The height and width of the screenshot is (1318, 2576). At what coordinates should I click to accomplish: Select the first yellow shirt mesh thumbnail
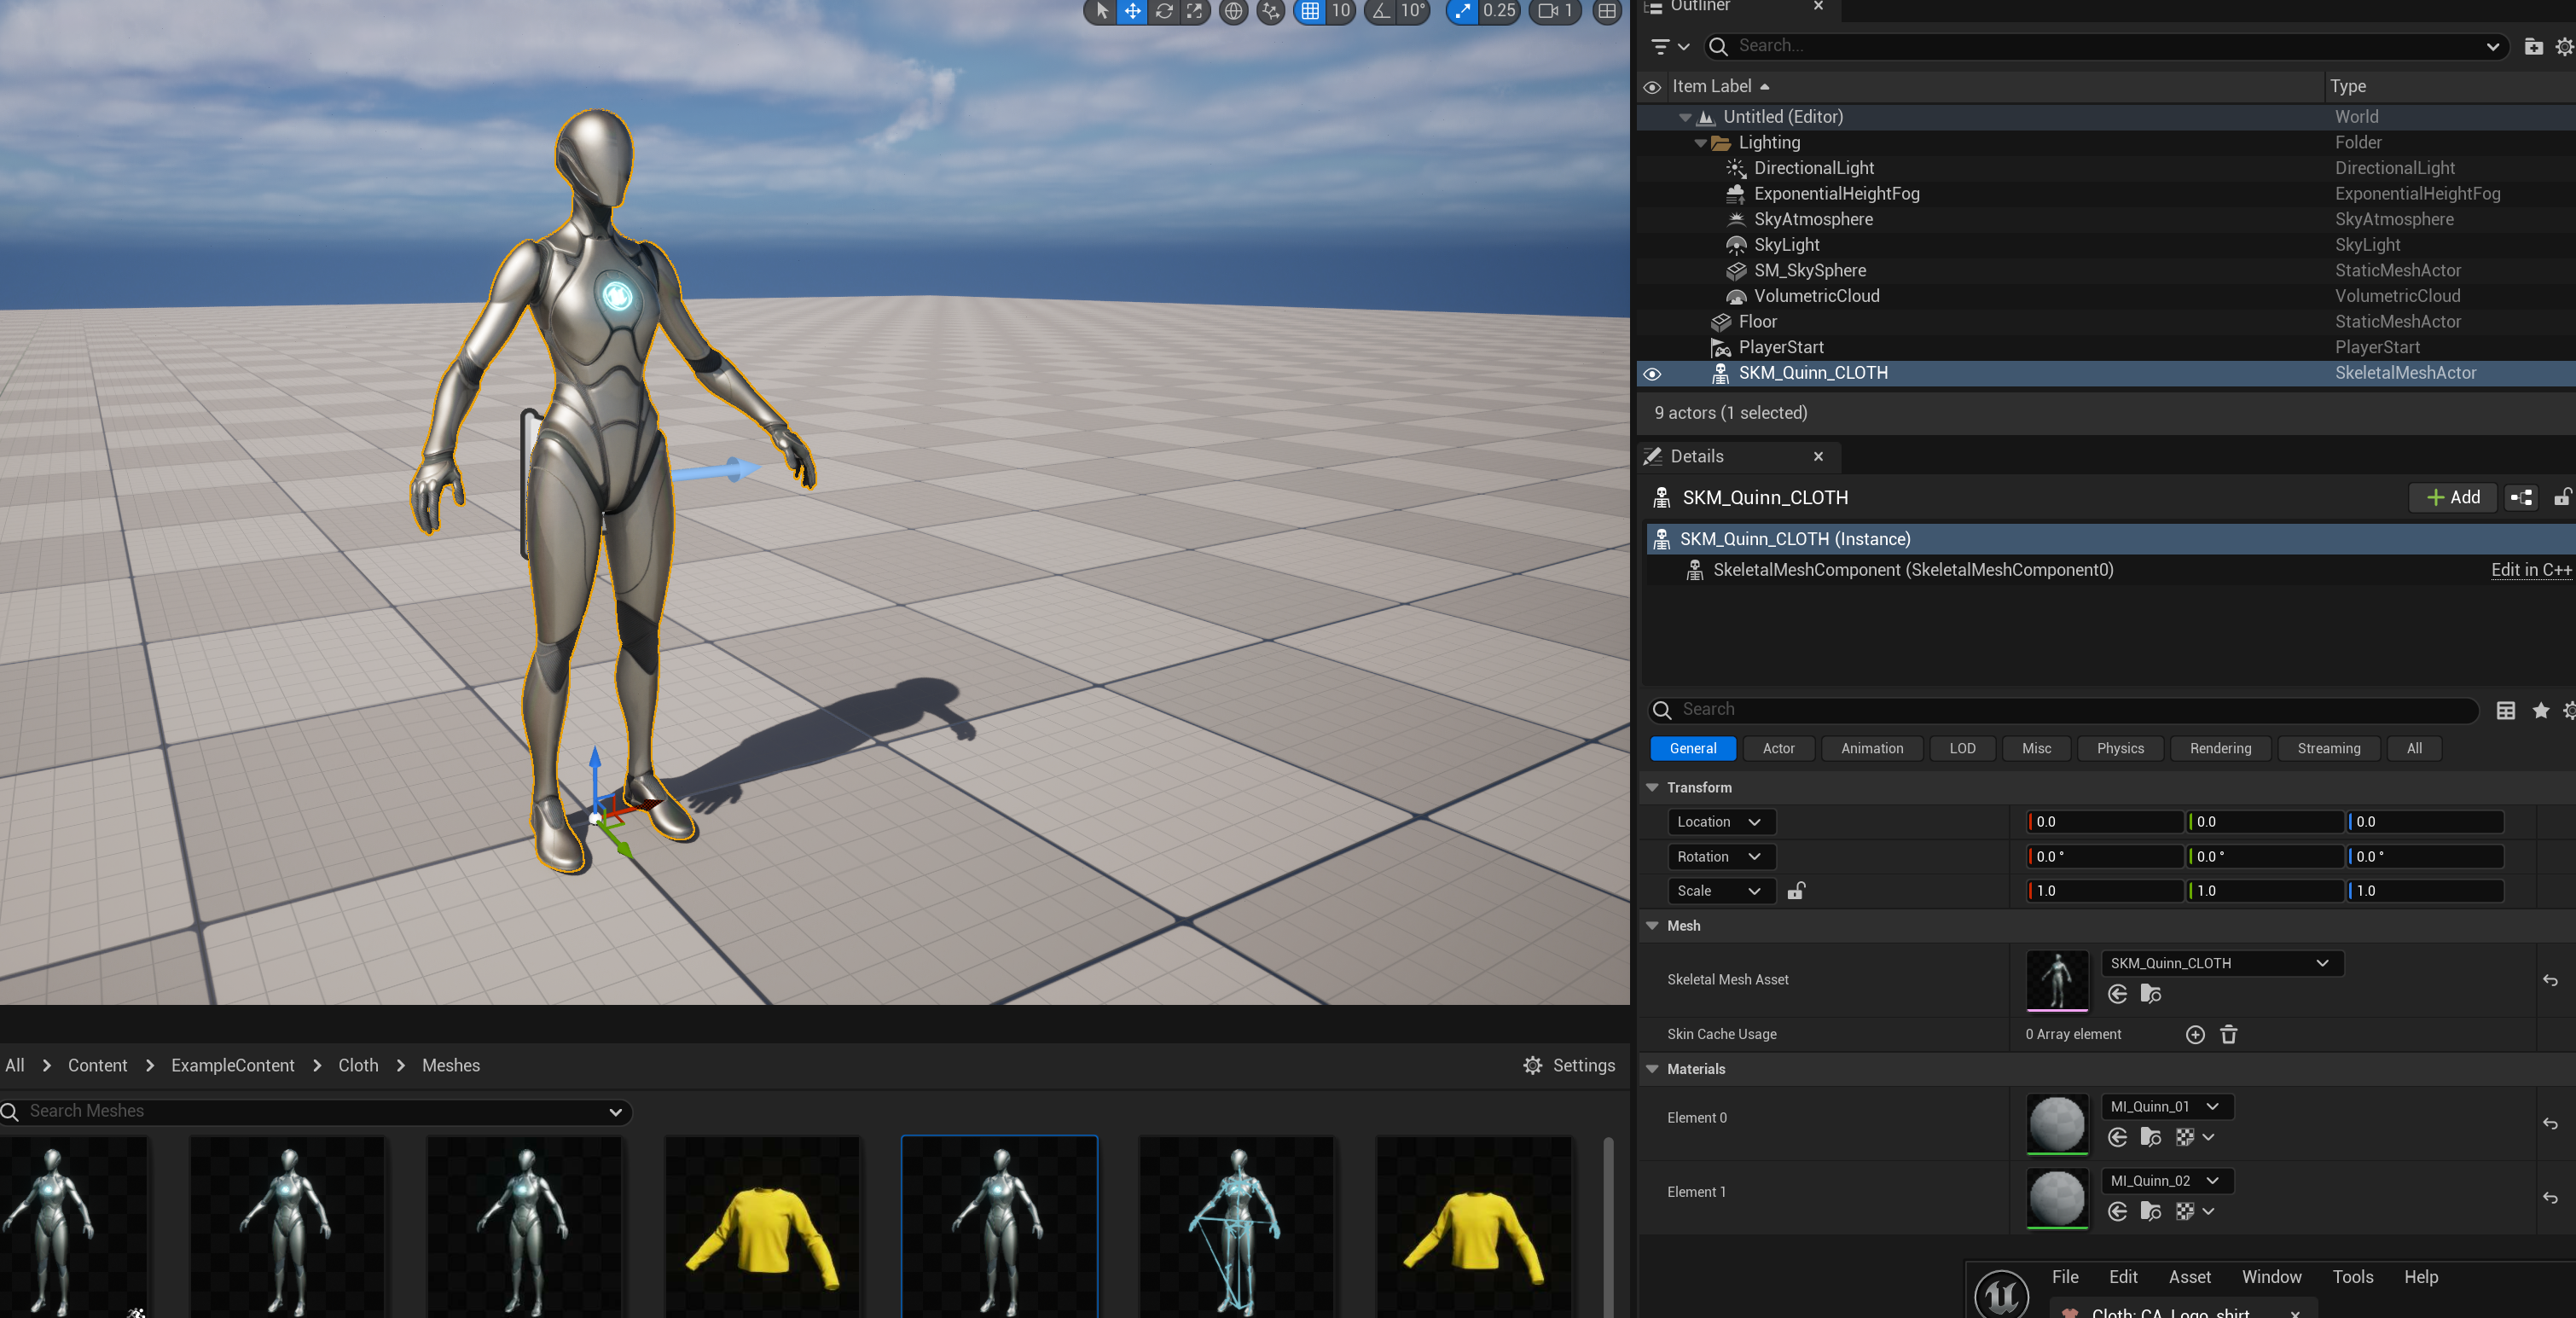click(762, 1226)
